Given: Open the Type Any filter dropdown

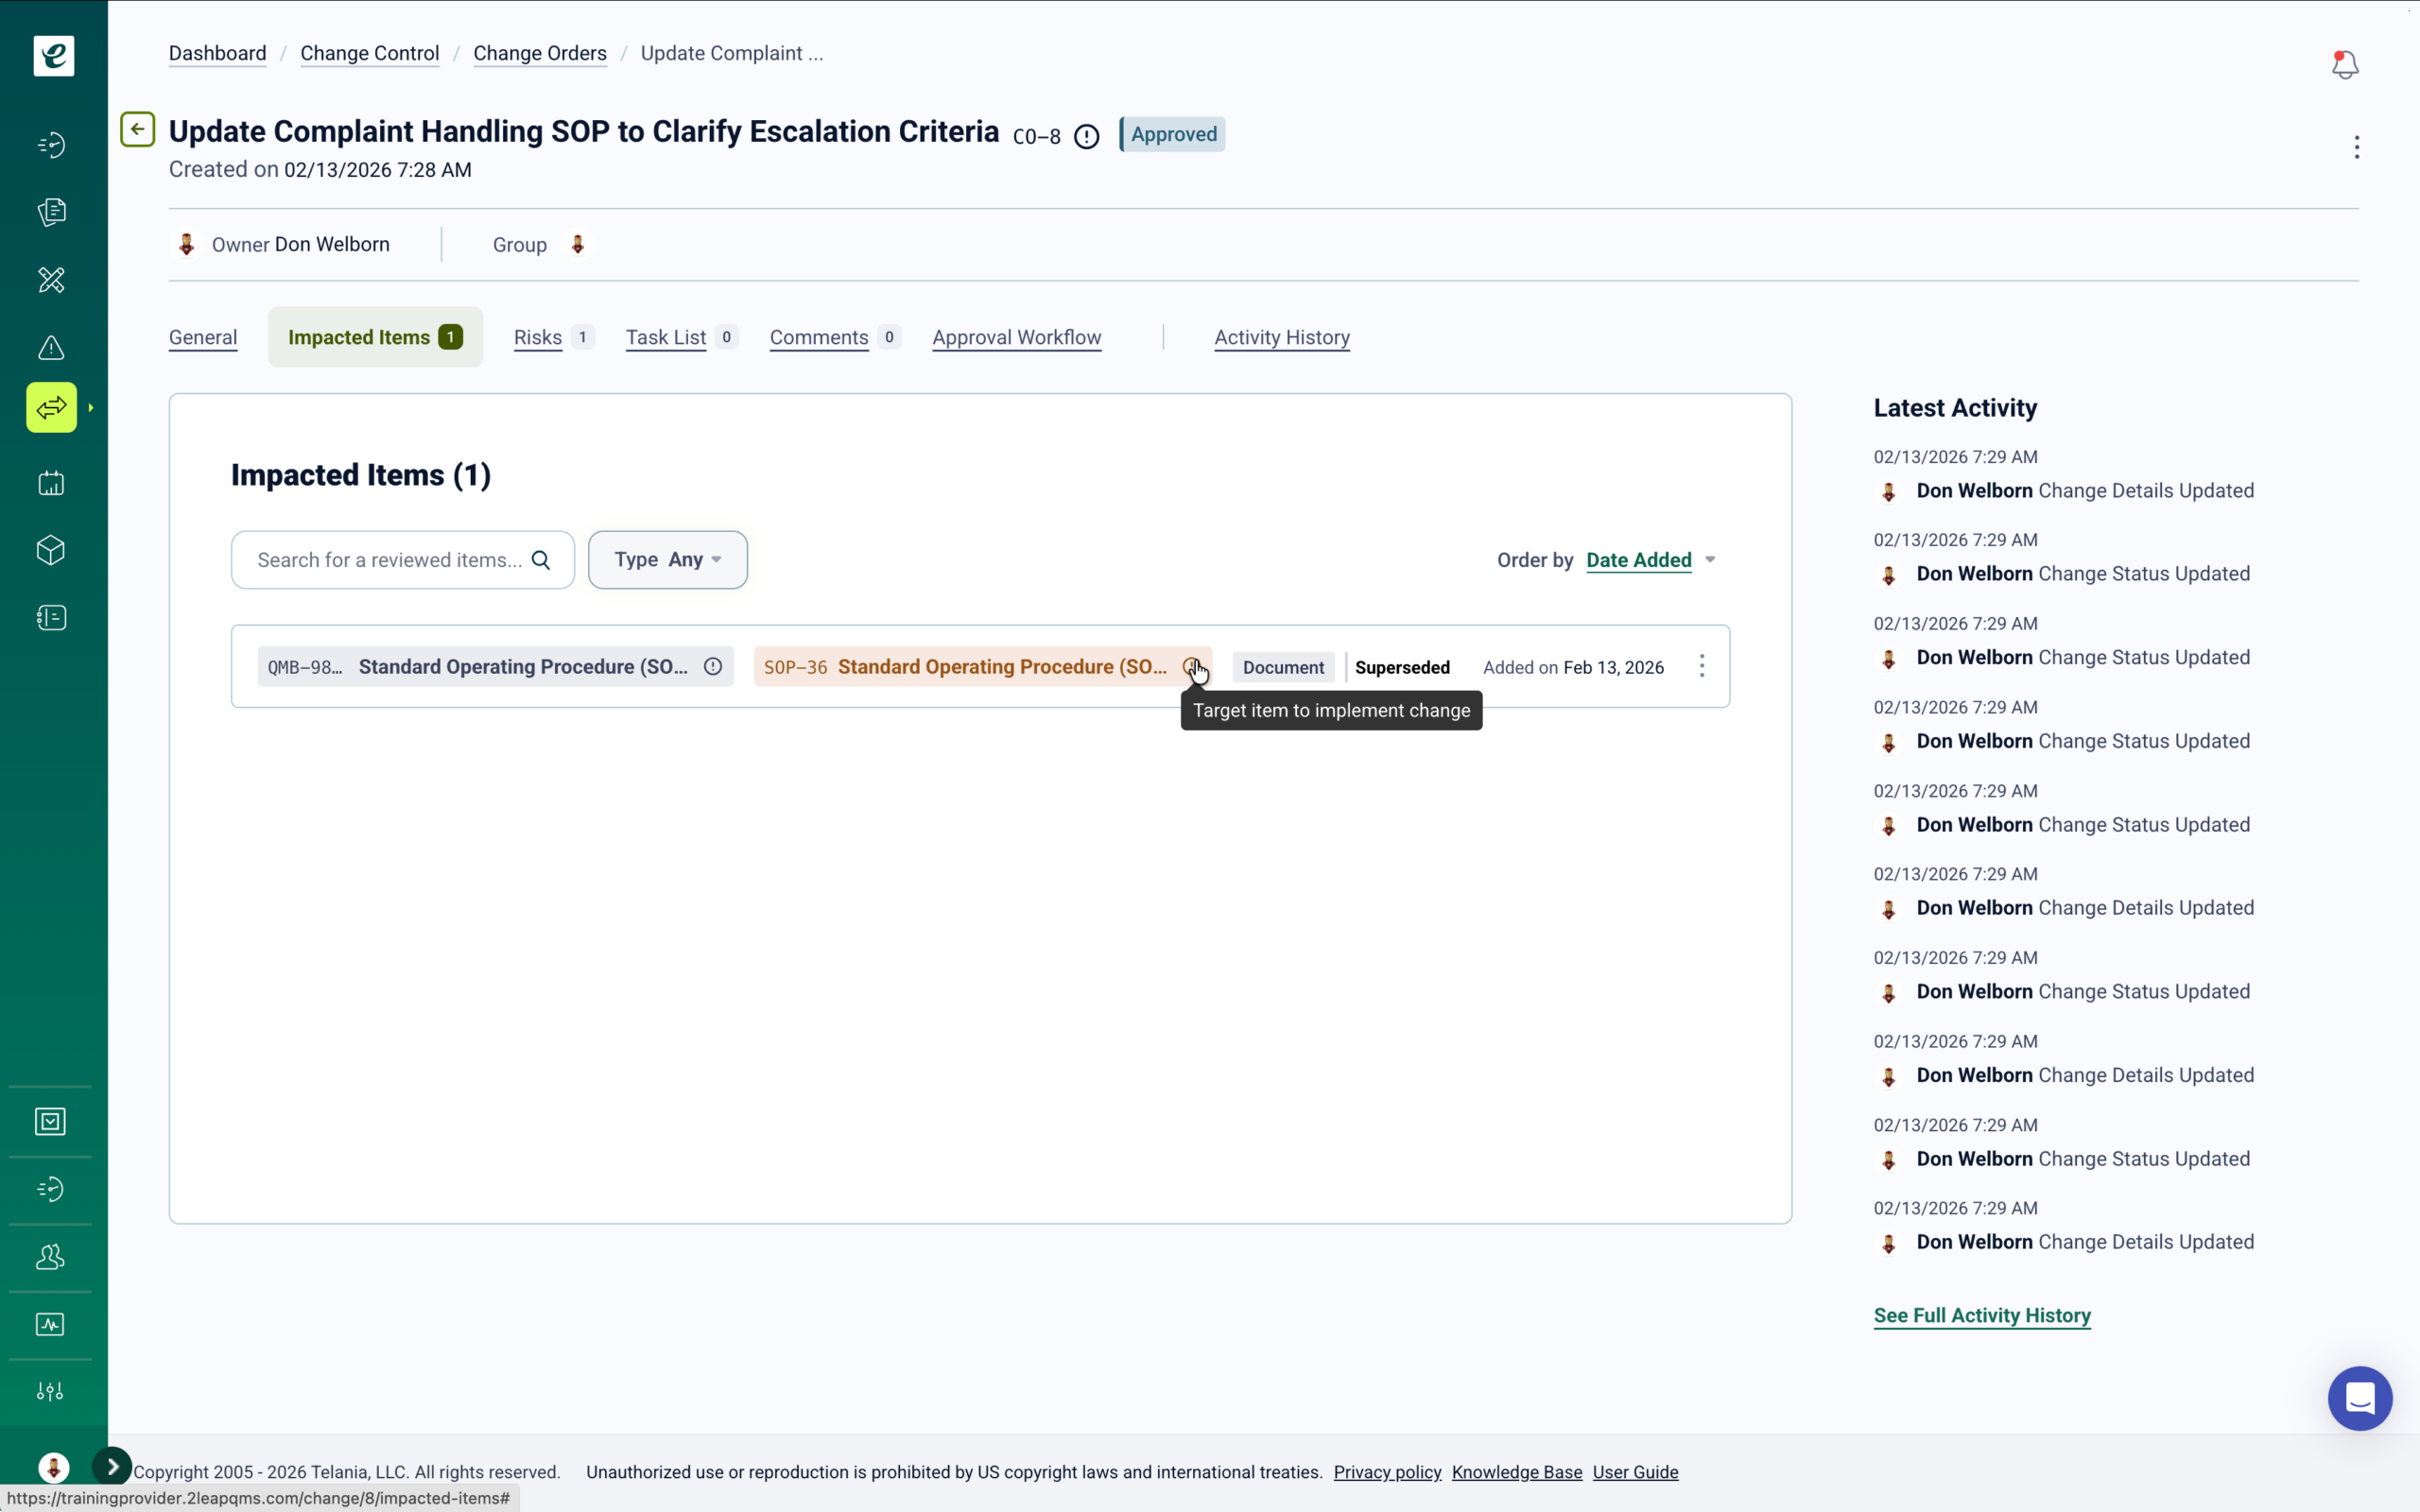Looking at the screenshot, I should click(x=668, y=560).
